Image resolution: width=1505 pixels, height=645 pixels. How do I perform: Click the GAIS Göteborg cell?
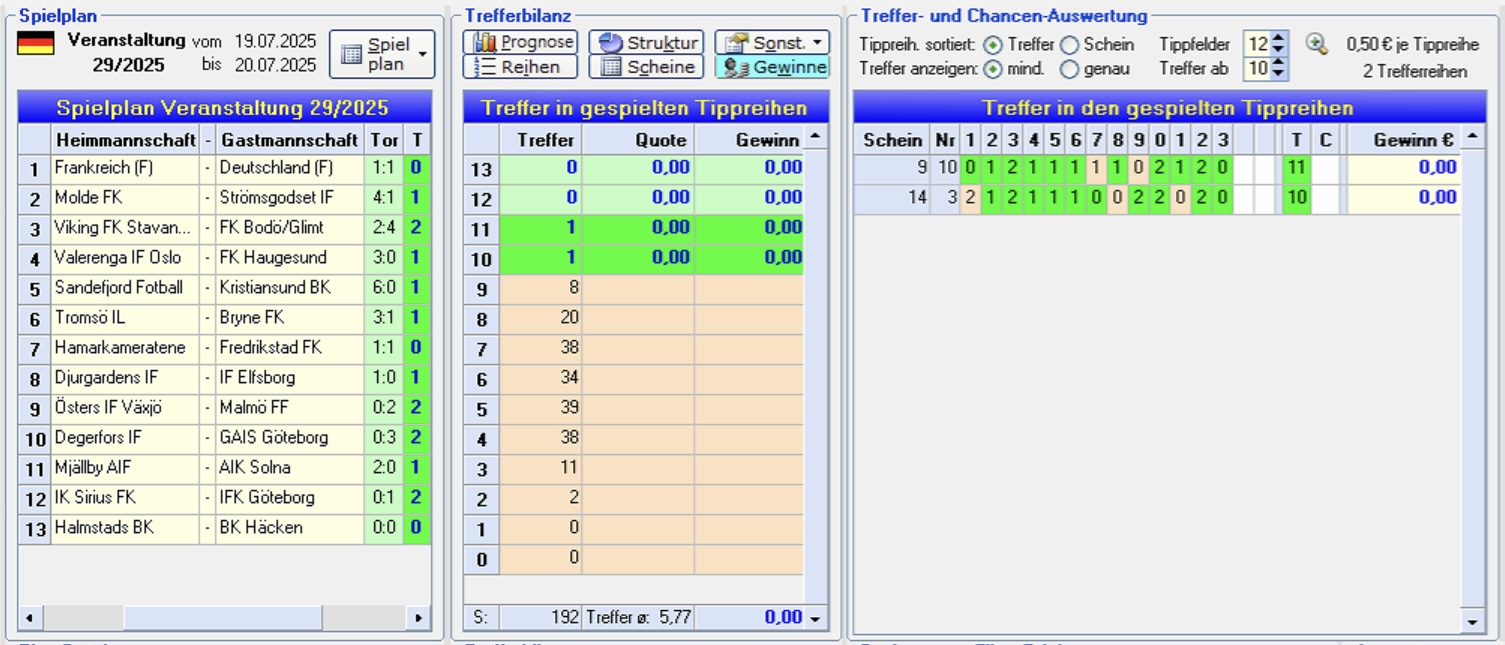(x=290, y=438)
